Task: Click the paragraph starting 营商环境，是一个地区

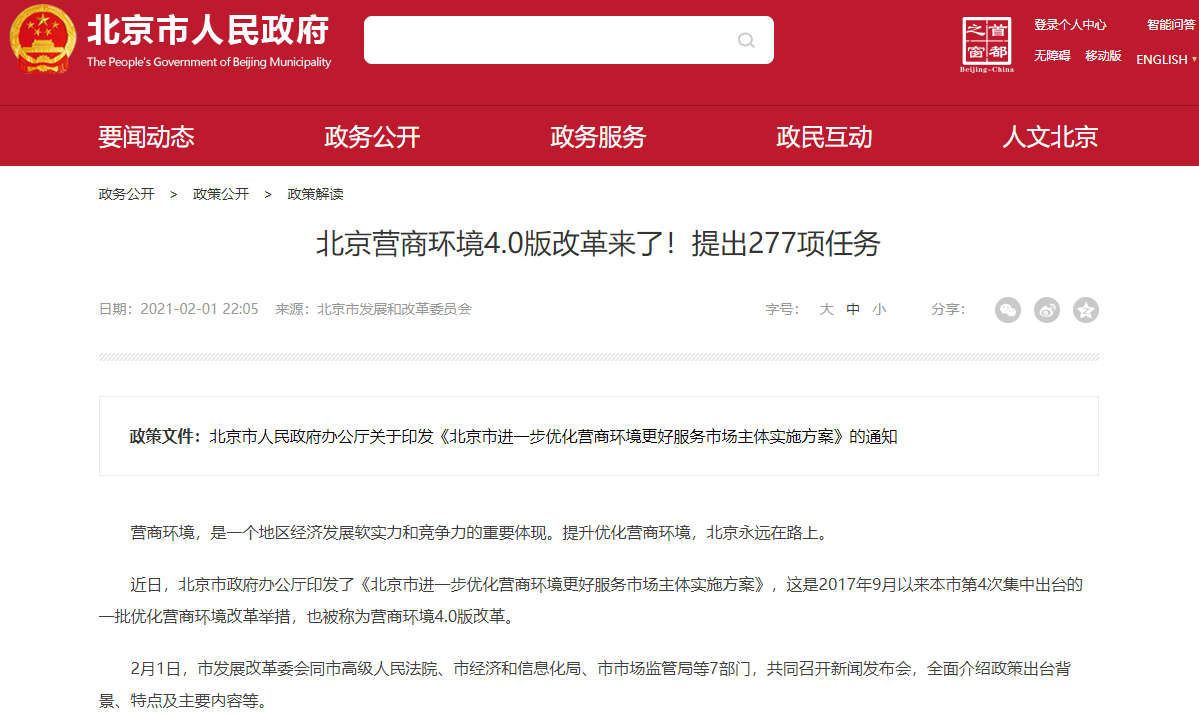Action: click(481, 532)
